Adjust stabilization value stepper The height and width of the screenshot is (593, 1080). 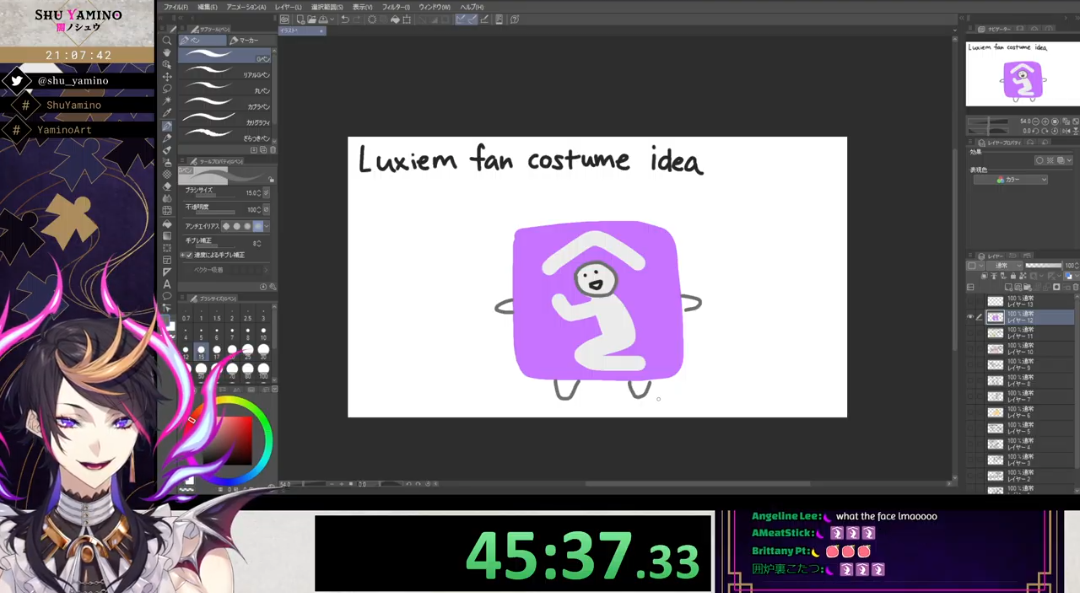tap(259, 243)
